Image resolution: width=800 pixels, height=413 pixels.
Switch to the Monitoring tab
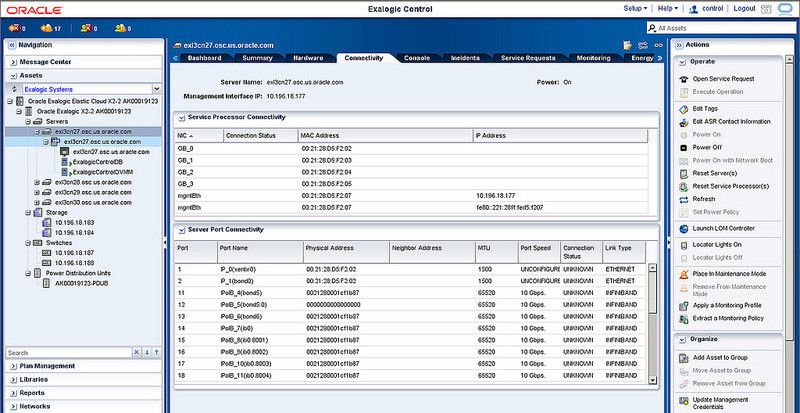593,58
